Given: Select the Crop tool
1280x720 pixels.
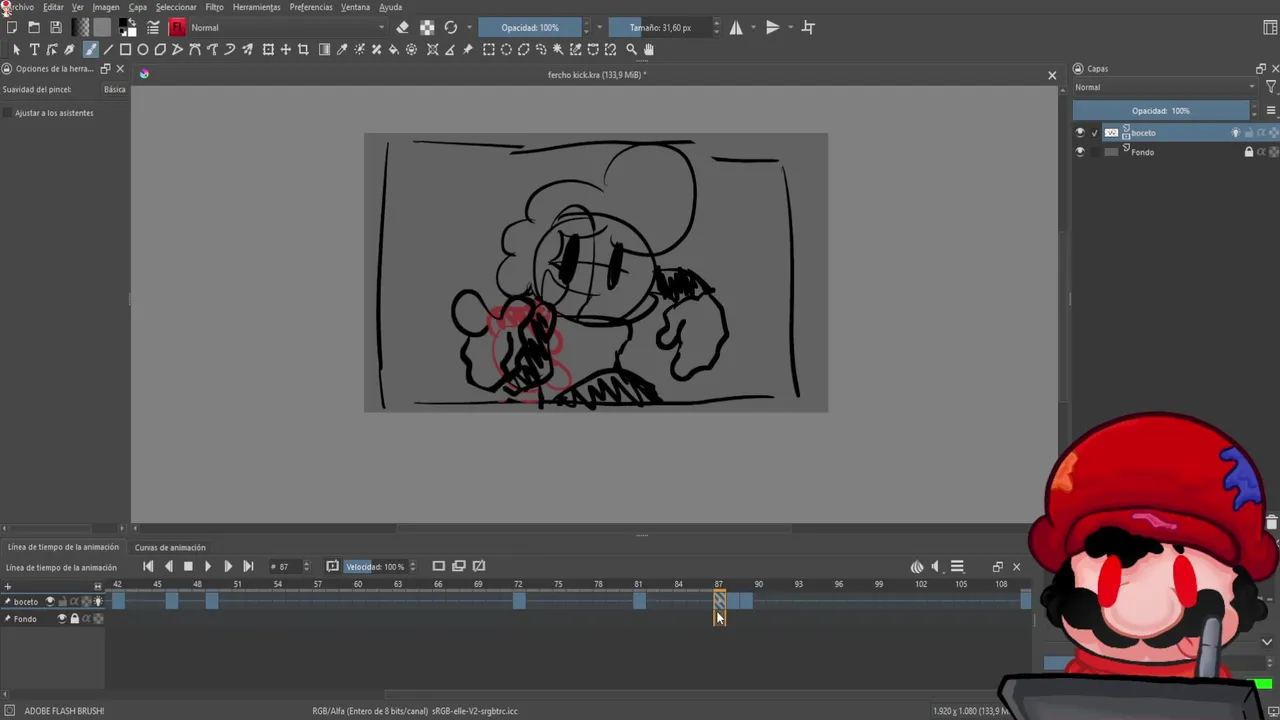Looking at the screenshot, I should tap(303, 49).
